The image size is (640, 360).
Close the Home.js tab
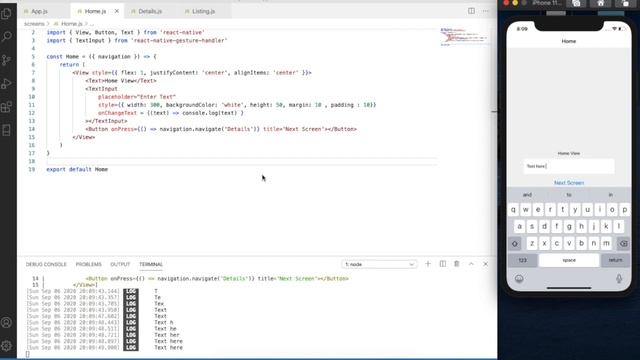117,11
